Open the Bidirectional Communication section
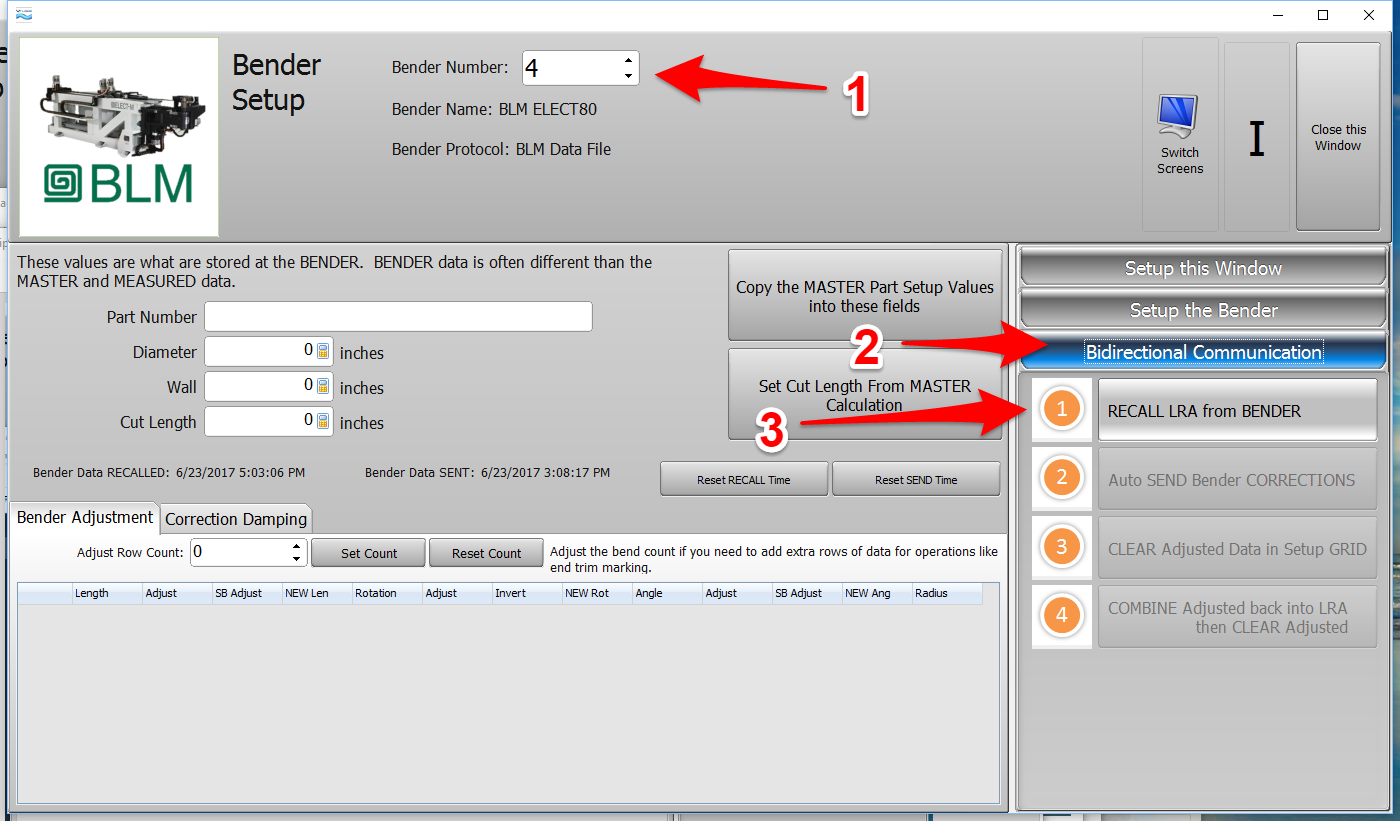The image size is (1400, 821). (1202, 352)
